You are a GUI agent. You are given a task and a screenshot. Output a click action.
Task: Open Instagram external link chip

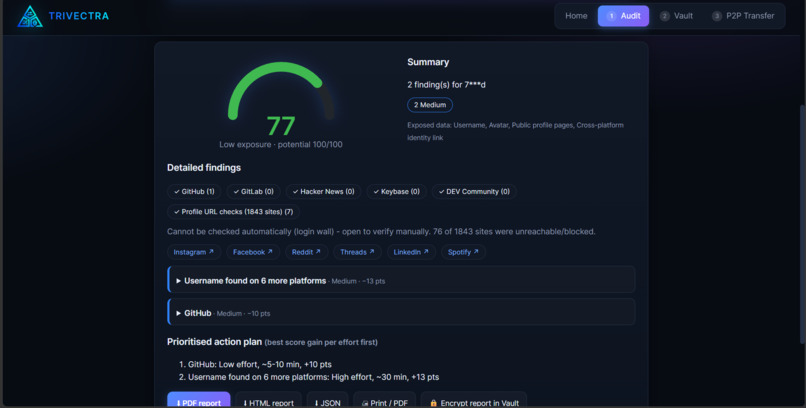[193, 252]
